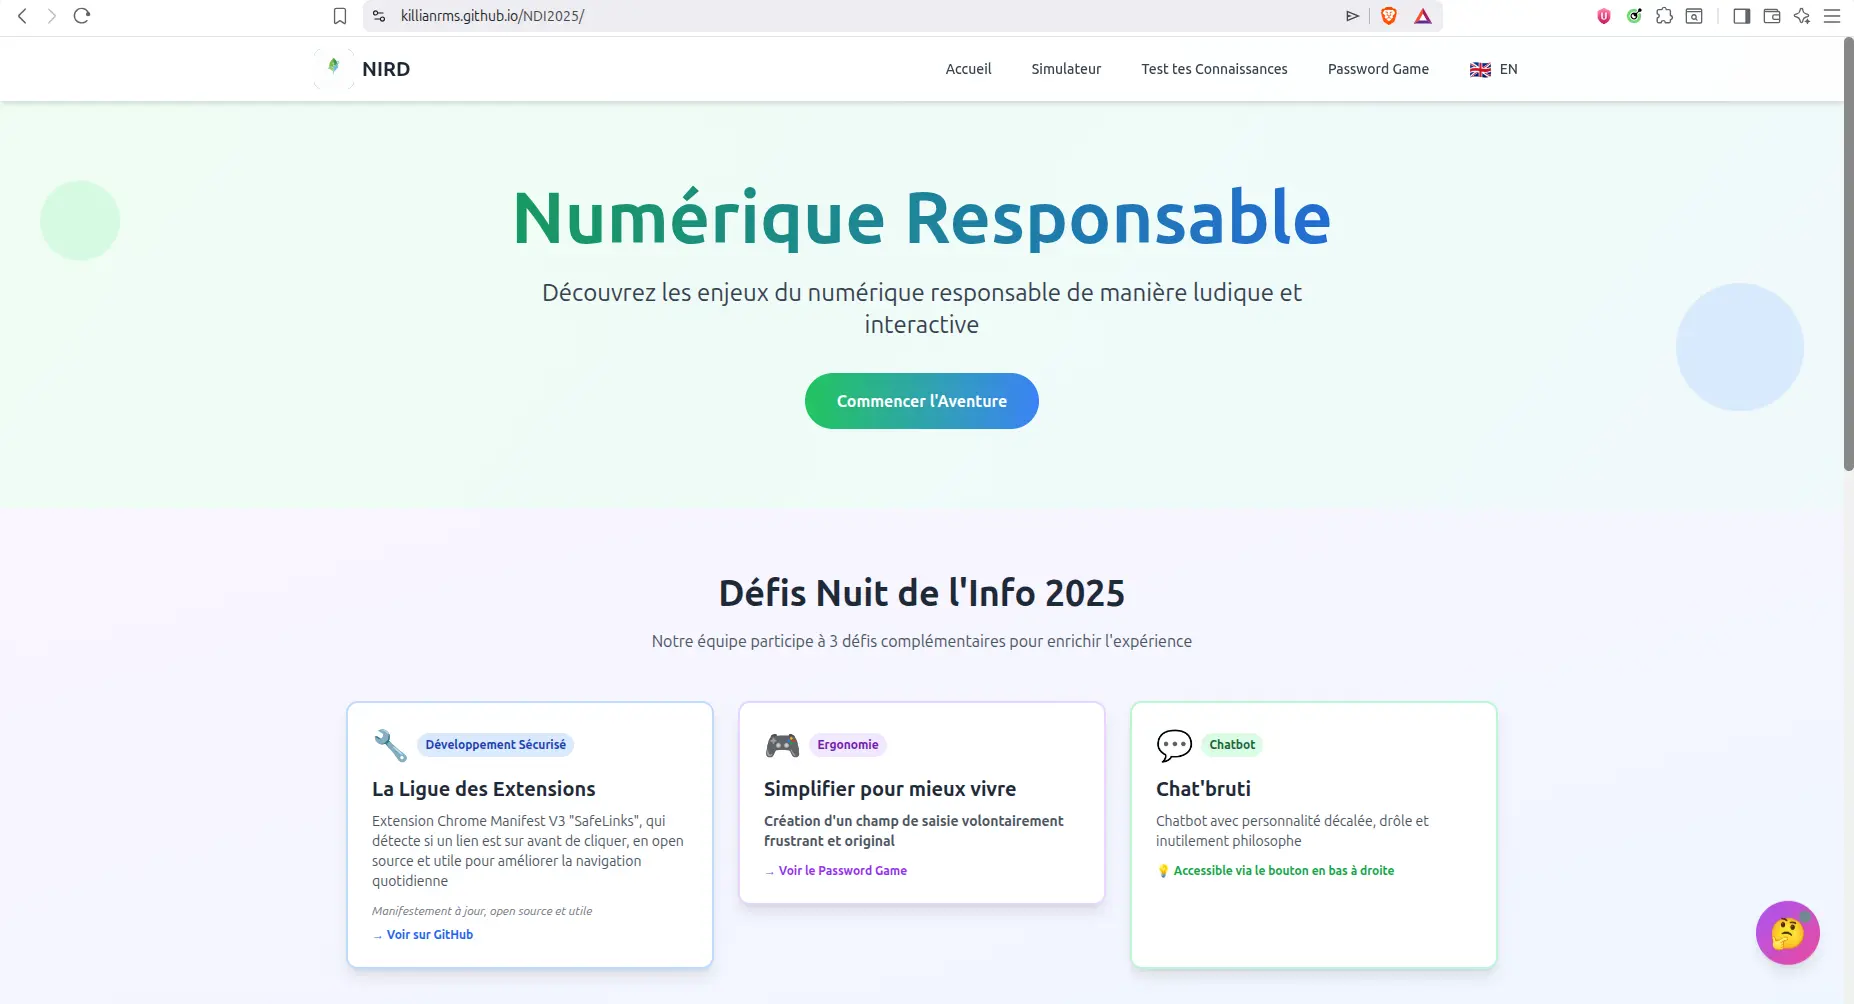Click the NIRD leaf logo
This screenshot has height=1004, width=1854.
pyautogui.click(x=333, y=68)
